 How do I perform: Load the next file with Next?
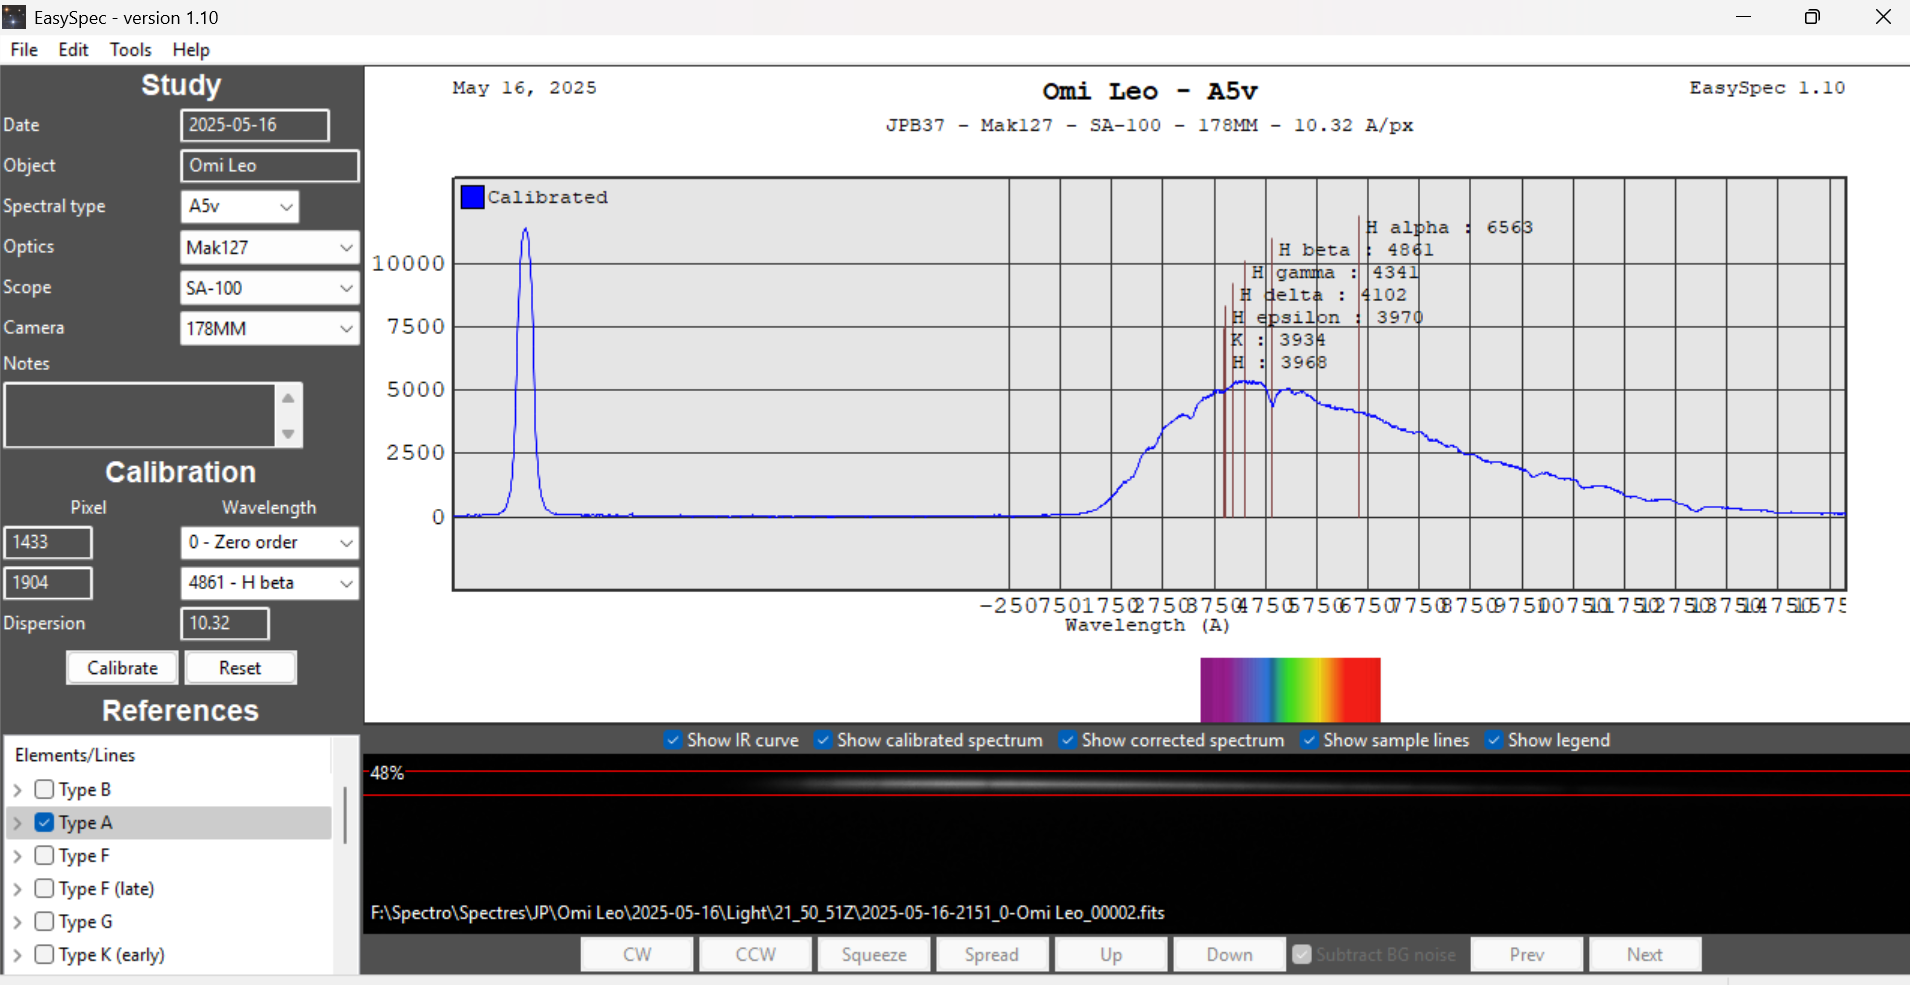(x=1645, y=954)
